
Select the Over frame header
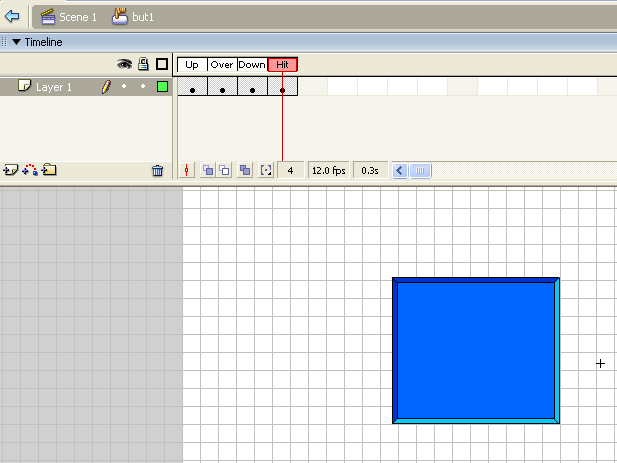tap(222, 65)
